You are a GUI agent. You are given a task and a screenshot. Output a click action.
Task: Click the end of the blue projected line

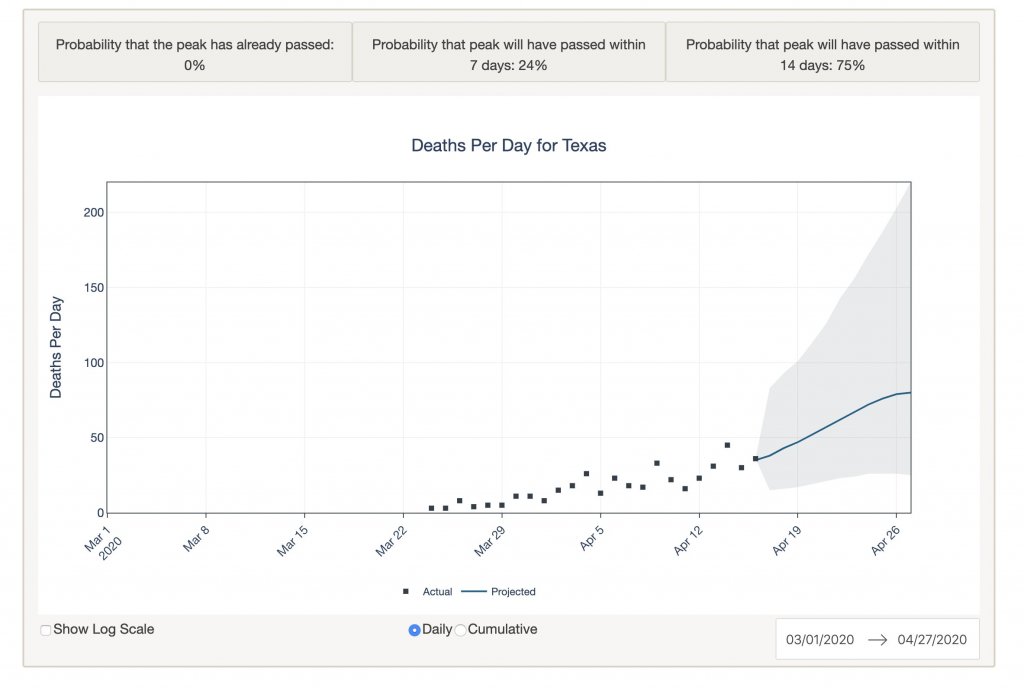[x=910, y=392]
